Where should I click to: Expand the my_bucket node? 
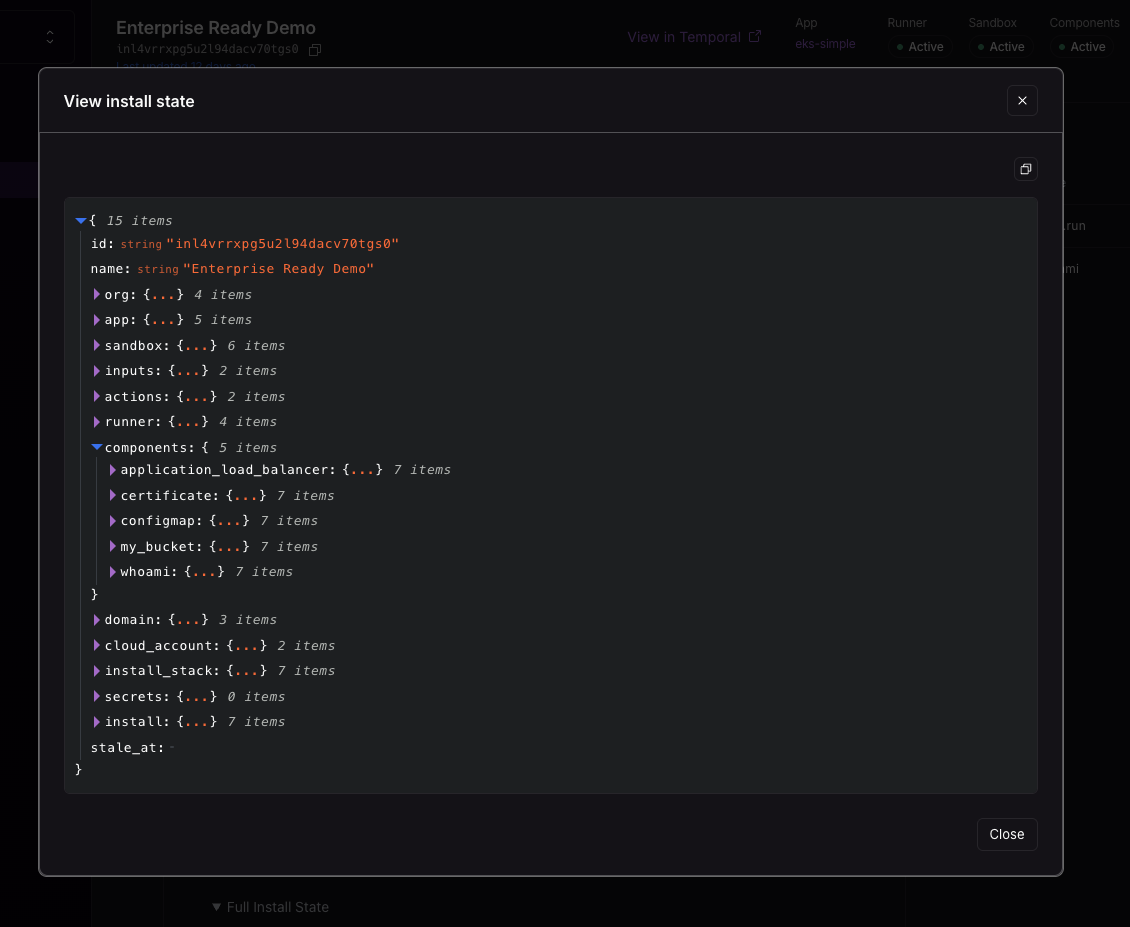[x=112, y=546]
